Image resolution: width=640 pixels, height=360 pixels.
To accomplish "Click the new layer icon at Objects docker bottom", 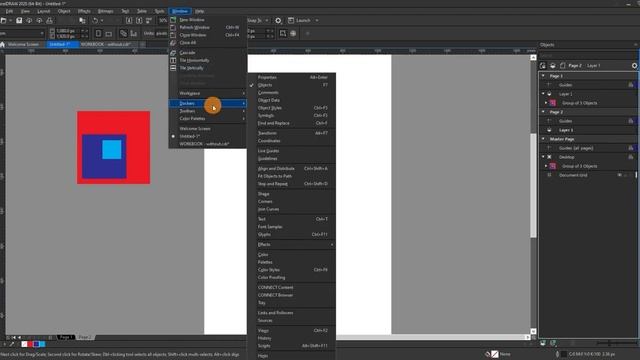I will coord(543,343).
